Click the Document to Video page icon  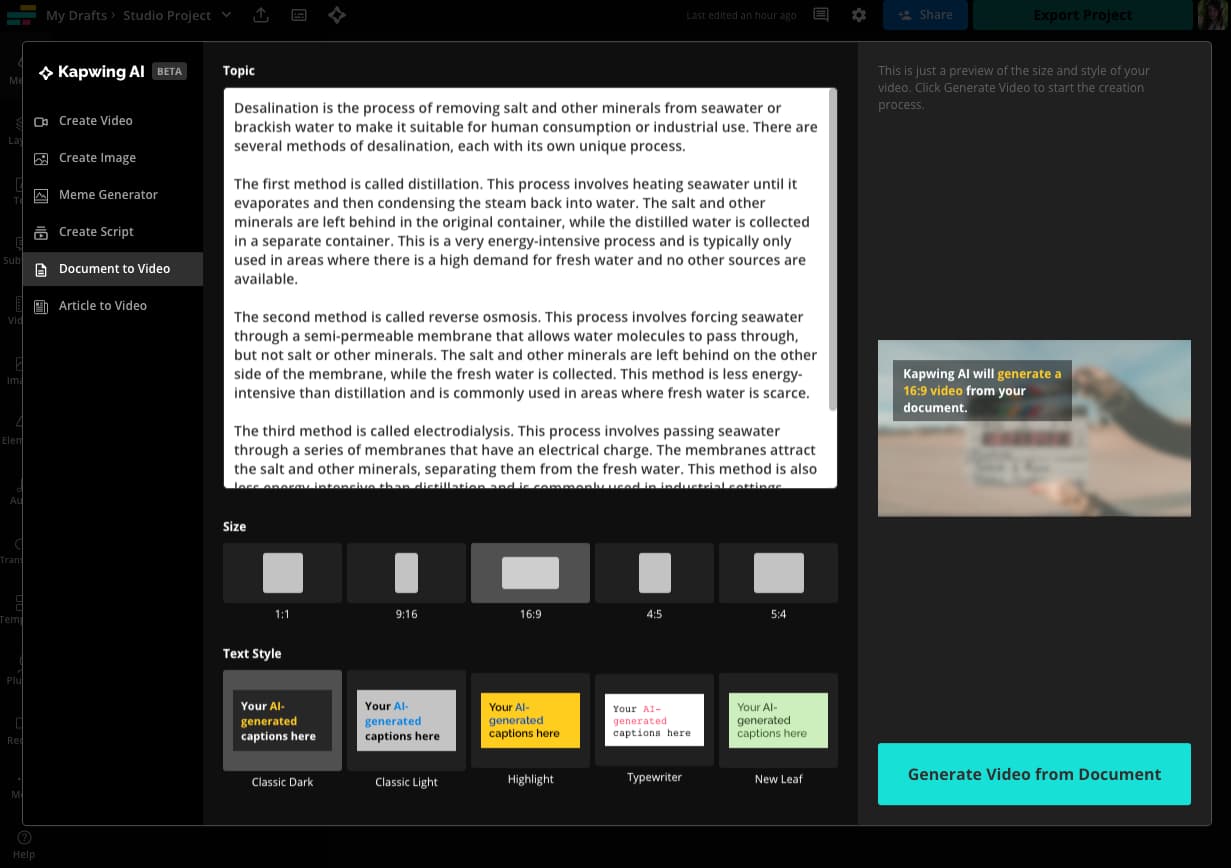coord(41,269)
